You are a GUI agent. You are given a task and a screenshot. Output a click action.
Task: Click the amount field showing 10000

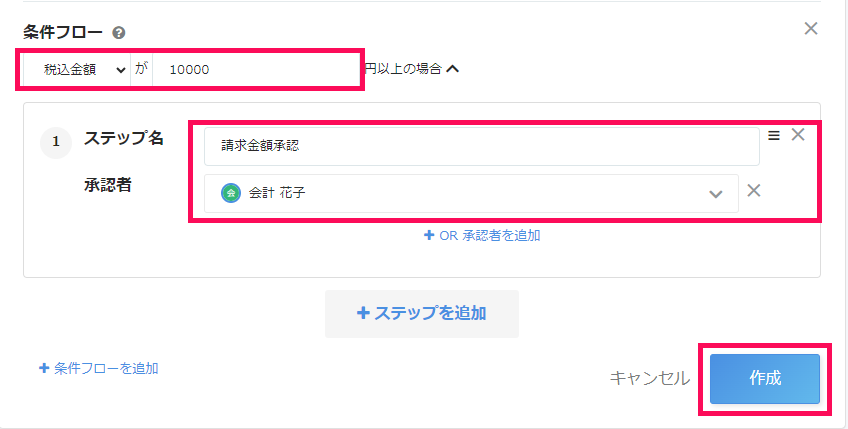point(255,70)
